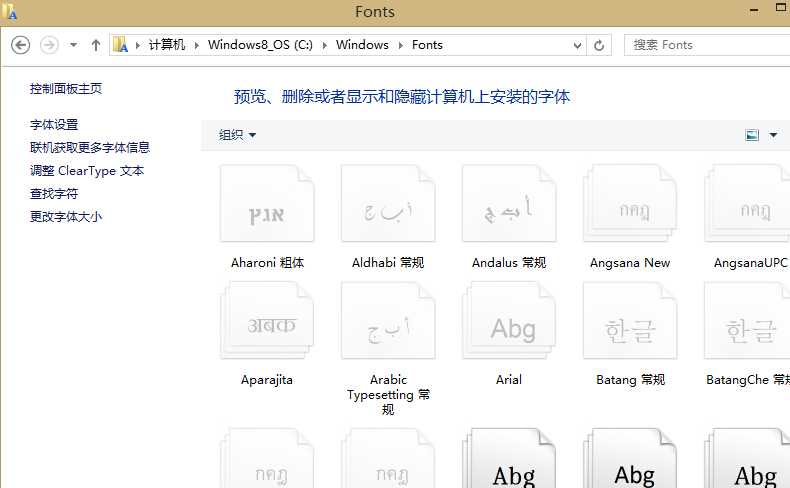Click the Andalus 常规 label

(x=509, y=263)
